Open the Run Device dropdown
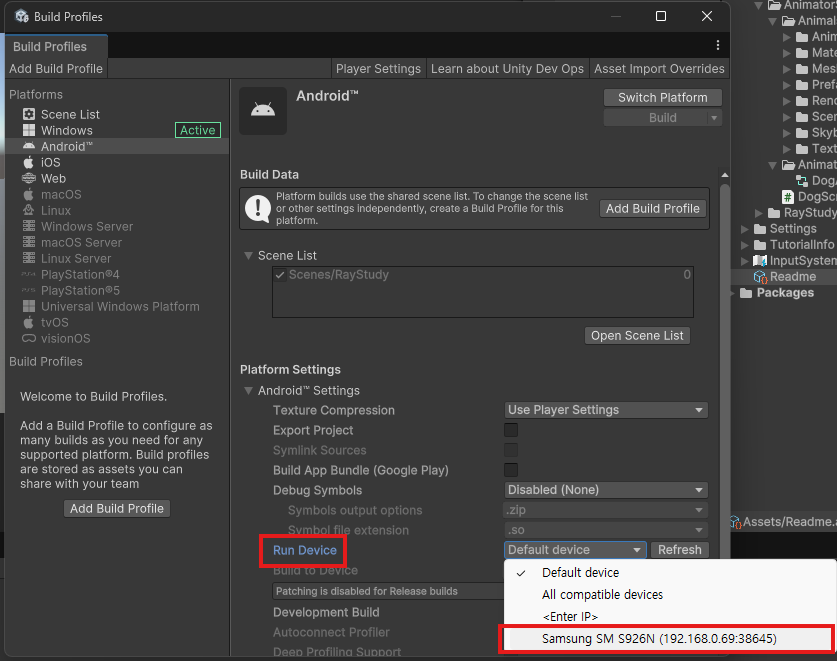Screen dimensions: 837x661 tap(575, 550)
